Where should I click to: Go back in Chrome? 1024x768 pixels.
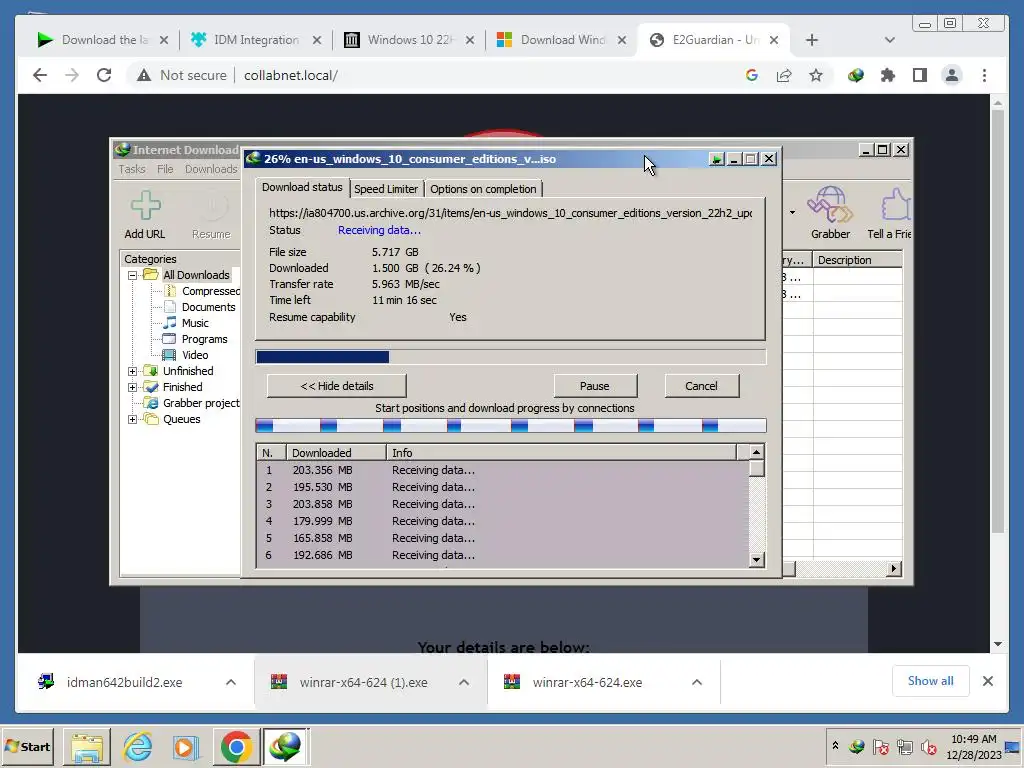point(40,75)
